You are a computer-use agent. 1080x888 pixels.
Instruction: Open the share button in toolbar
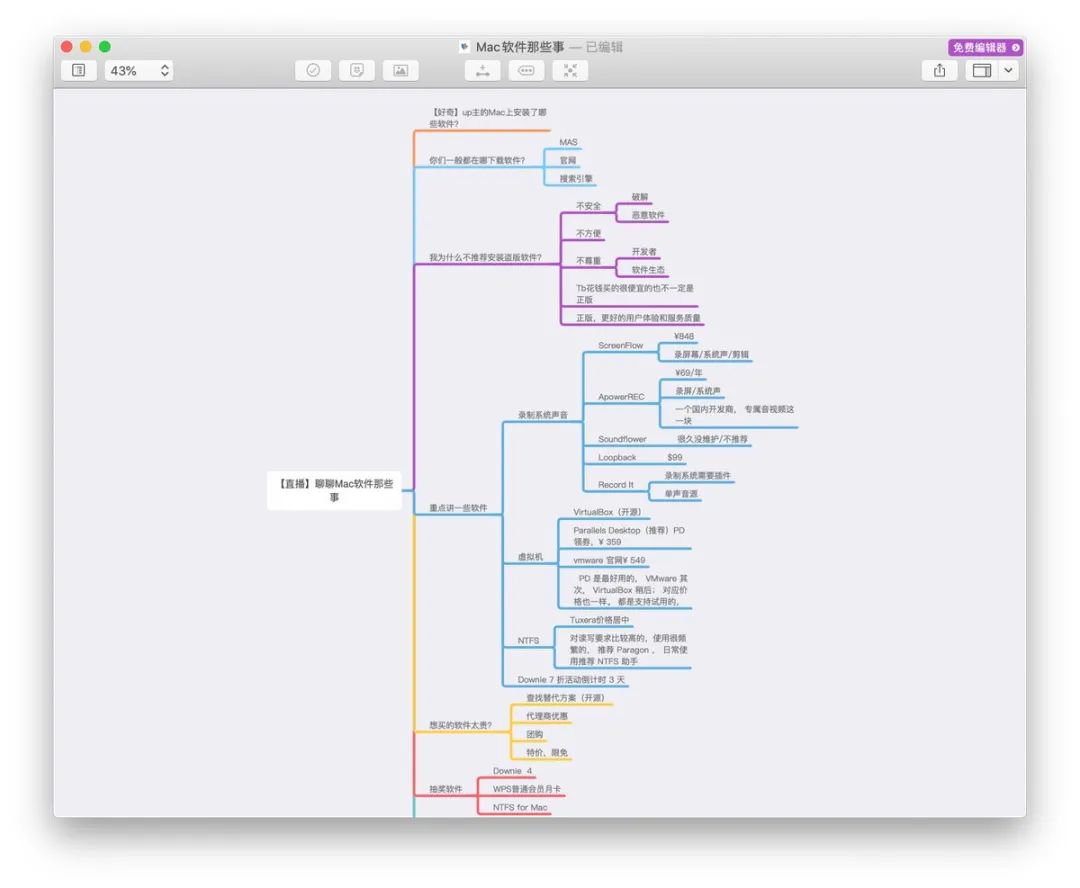tap(939, 70)
